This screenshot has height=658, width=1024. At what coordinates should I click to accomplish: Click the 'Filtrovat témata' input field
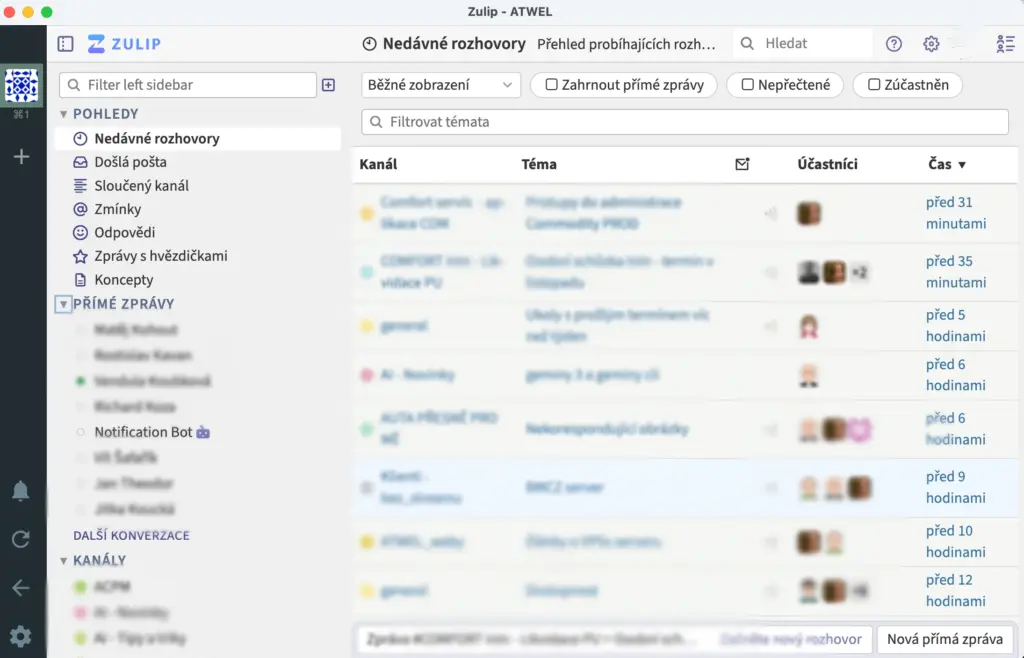[685, 122]
